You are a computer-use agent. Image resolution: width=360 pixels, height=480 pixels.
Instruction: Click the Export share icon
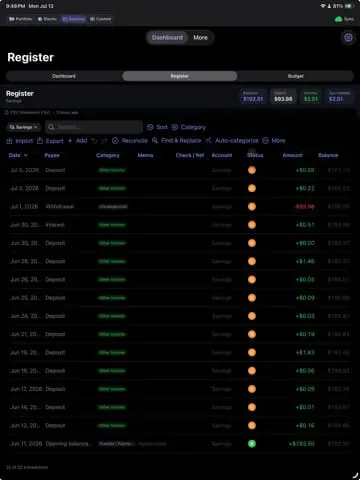click(x=40, y=141)
